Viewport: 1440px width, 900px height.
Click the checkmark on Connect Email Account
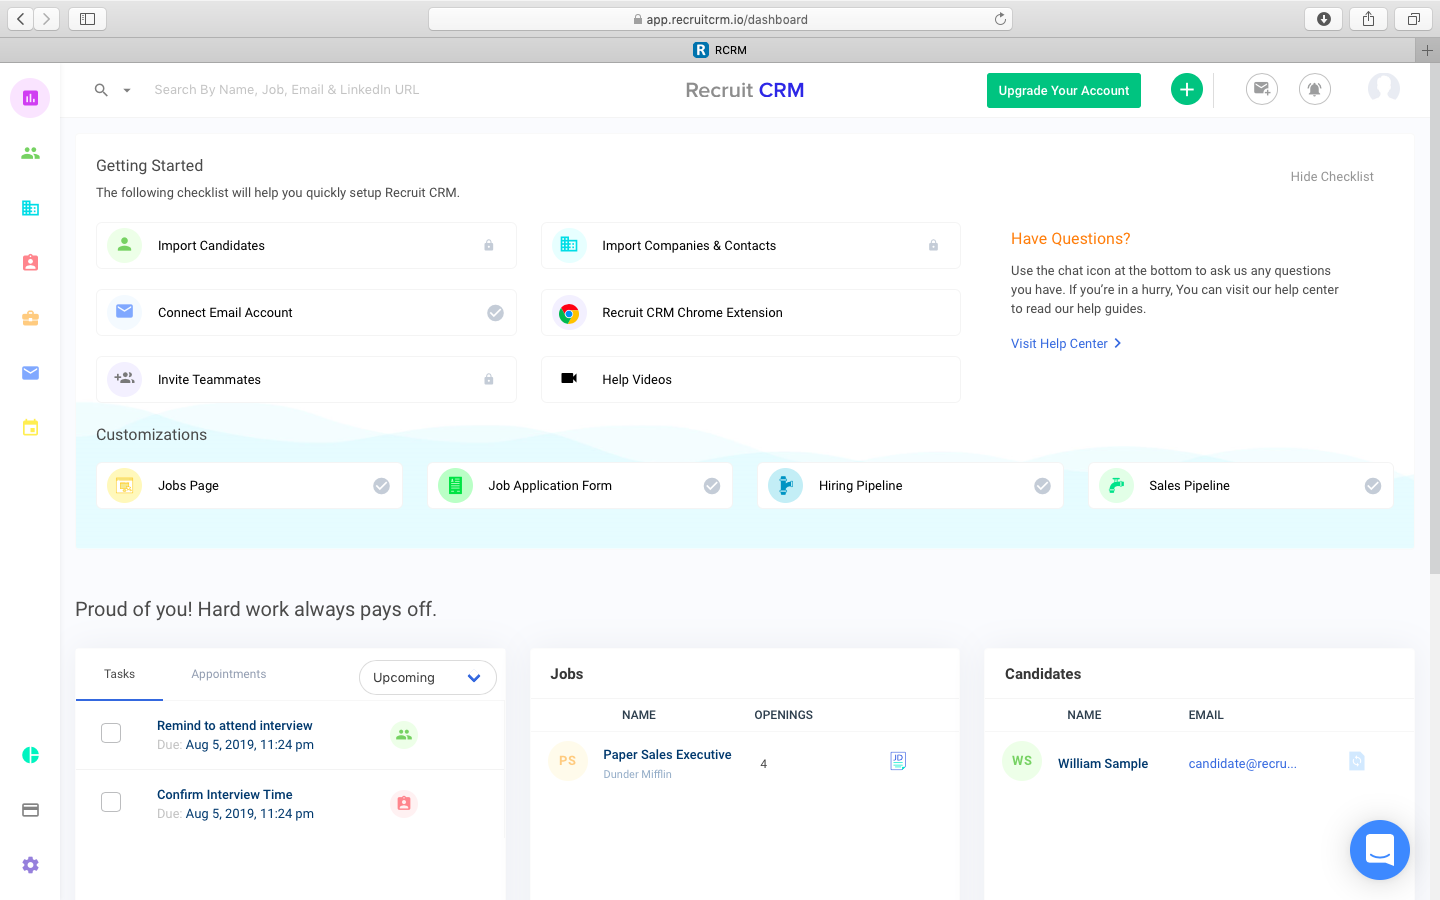point(495,313)
